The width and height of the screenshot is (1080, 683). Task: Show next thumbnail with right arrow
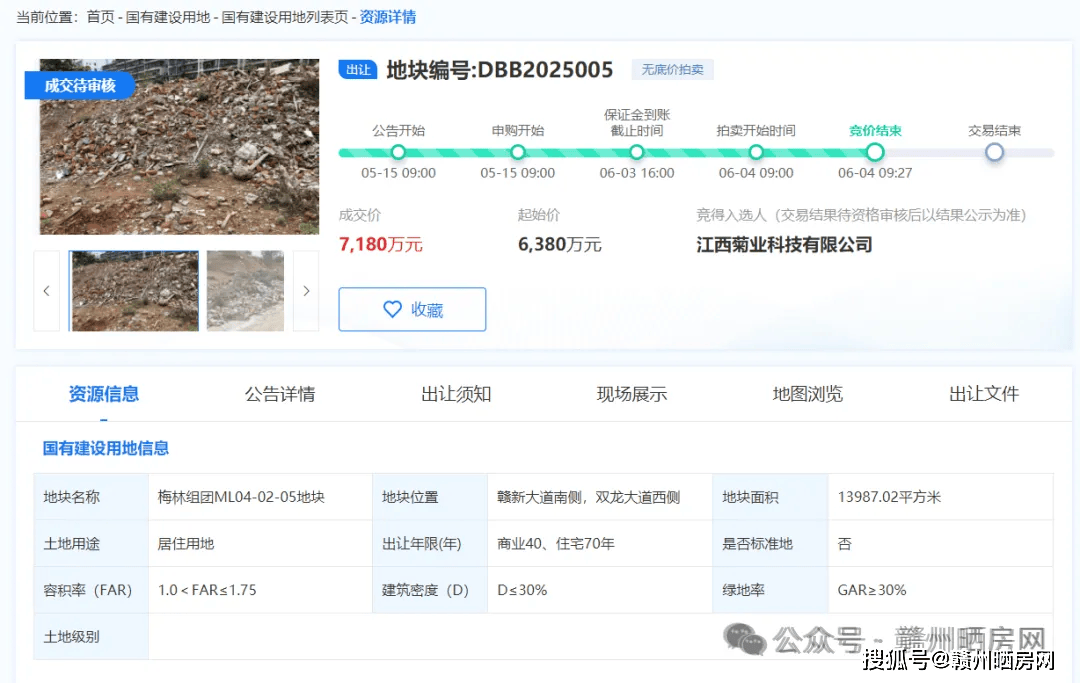pyautogui.click(x=306, y=291)
